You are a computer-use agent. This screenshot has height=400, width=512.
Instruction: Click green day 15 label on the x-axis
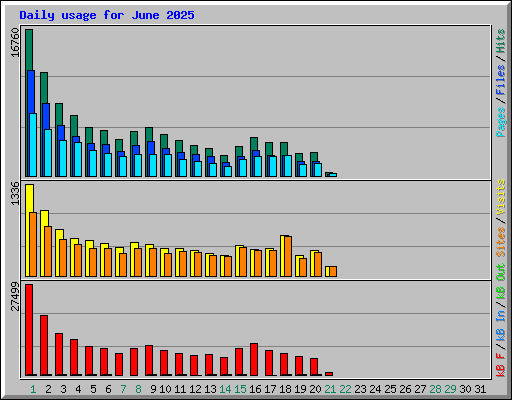pyautogui.click(x=240, y=389)
